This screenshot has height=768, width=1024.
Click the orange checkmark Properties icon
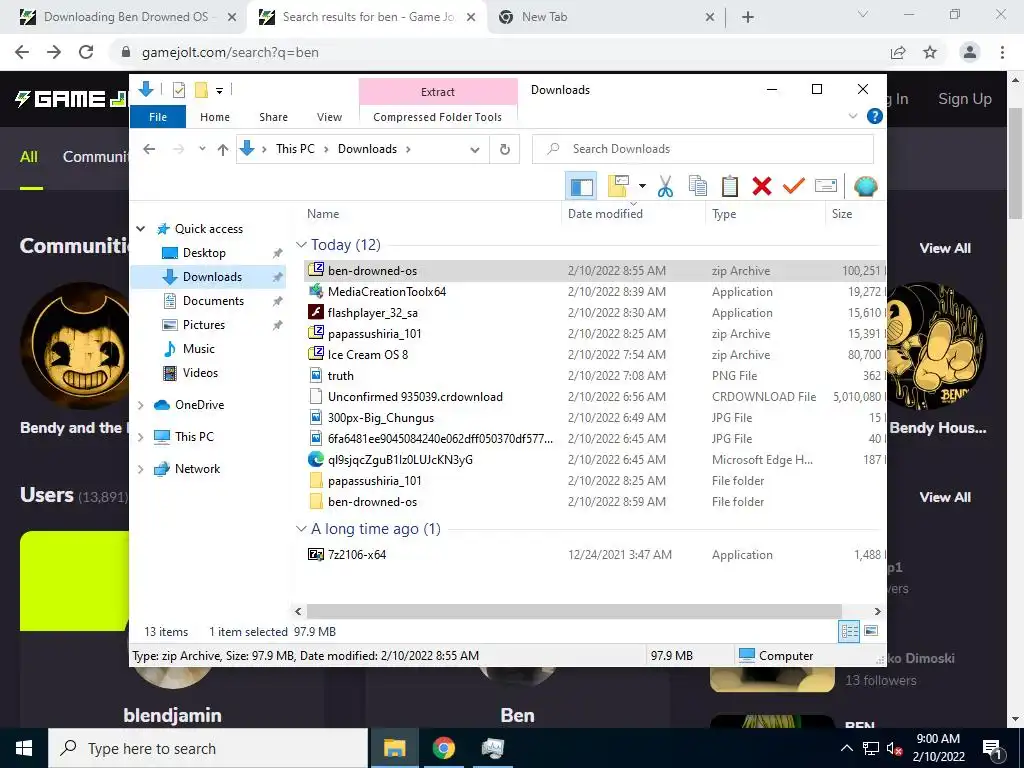793,187
